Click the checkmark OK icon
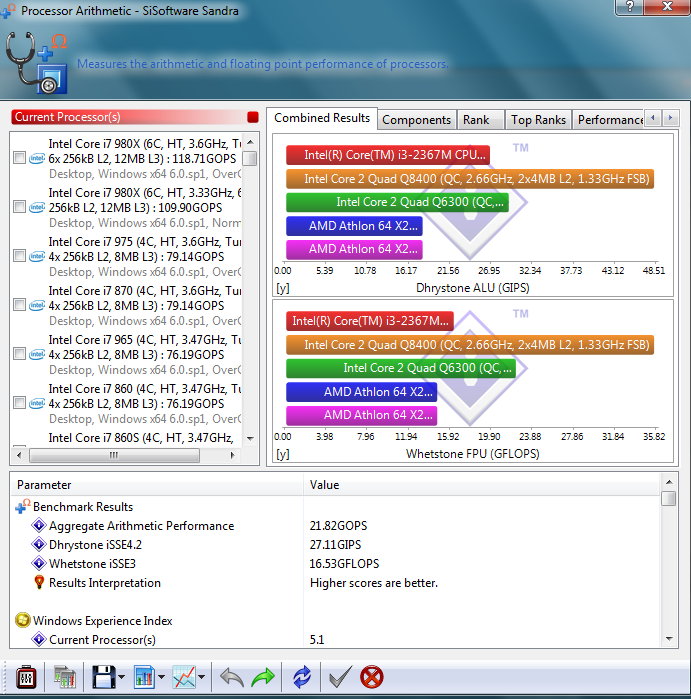This screenshot has height=699, width=691. tap(340, 677)
